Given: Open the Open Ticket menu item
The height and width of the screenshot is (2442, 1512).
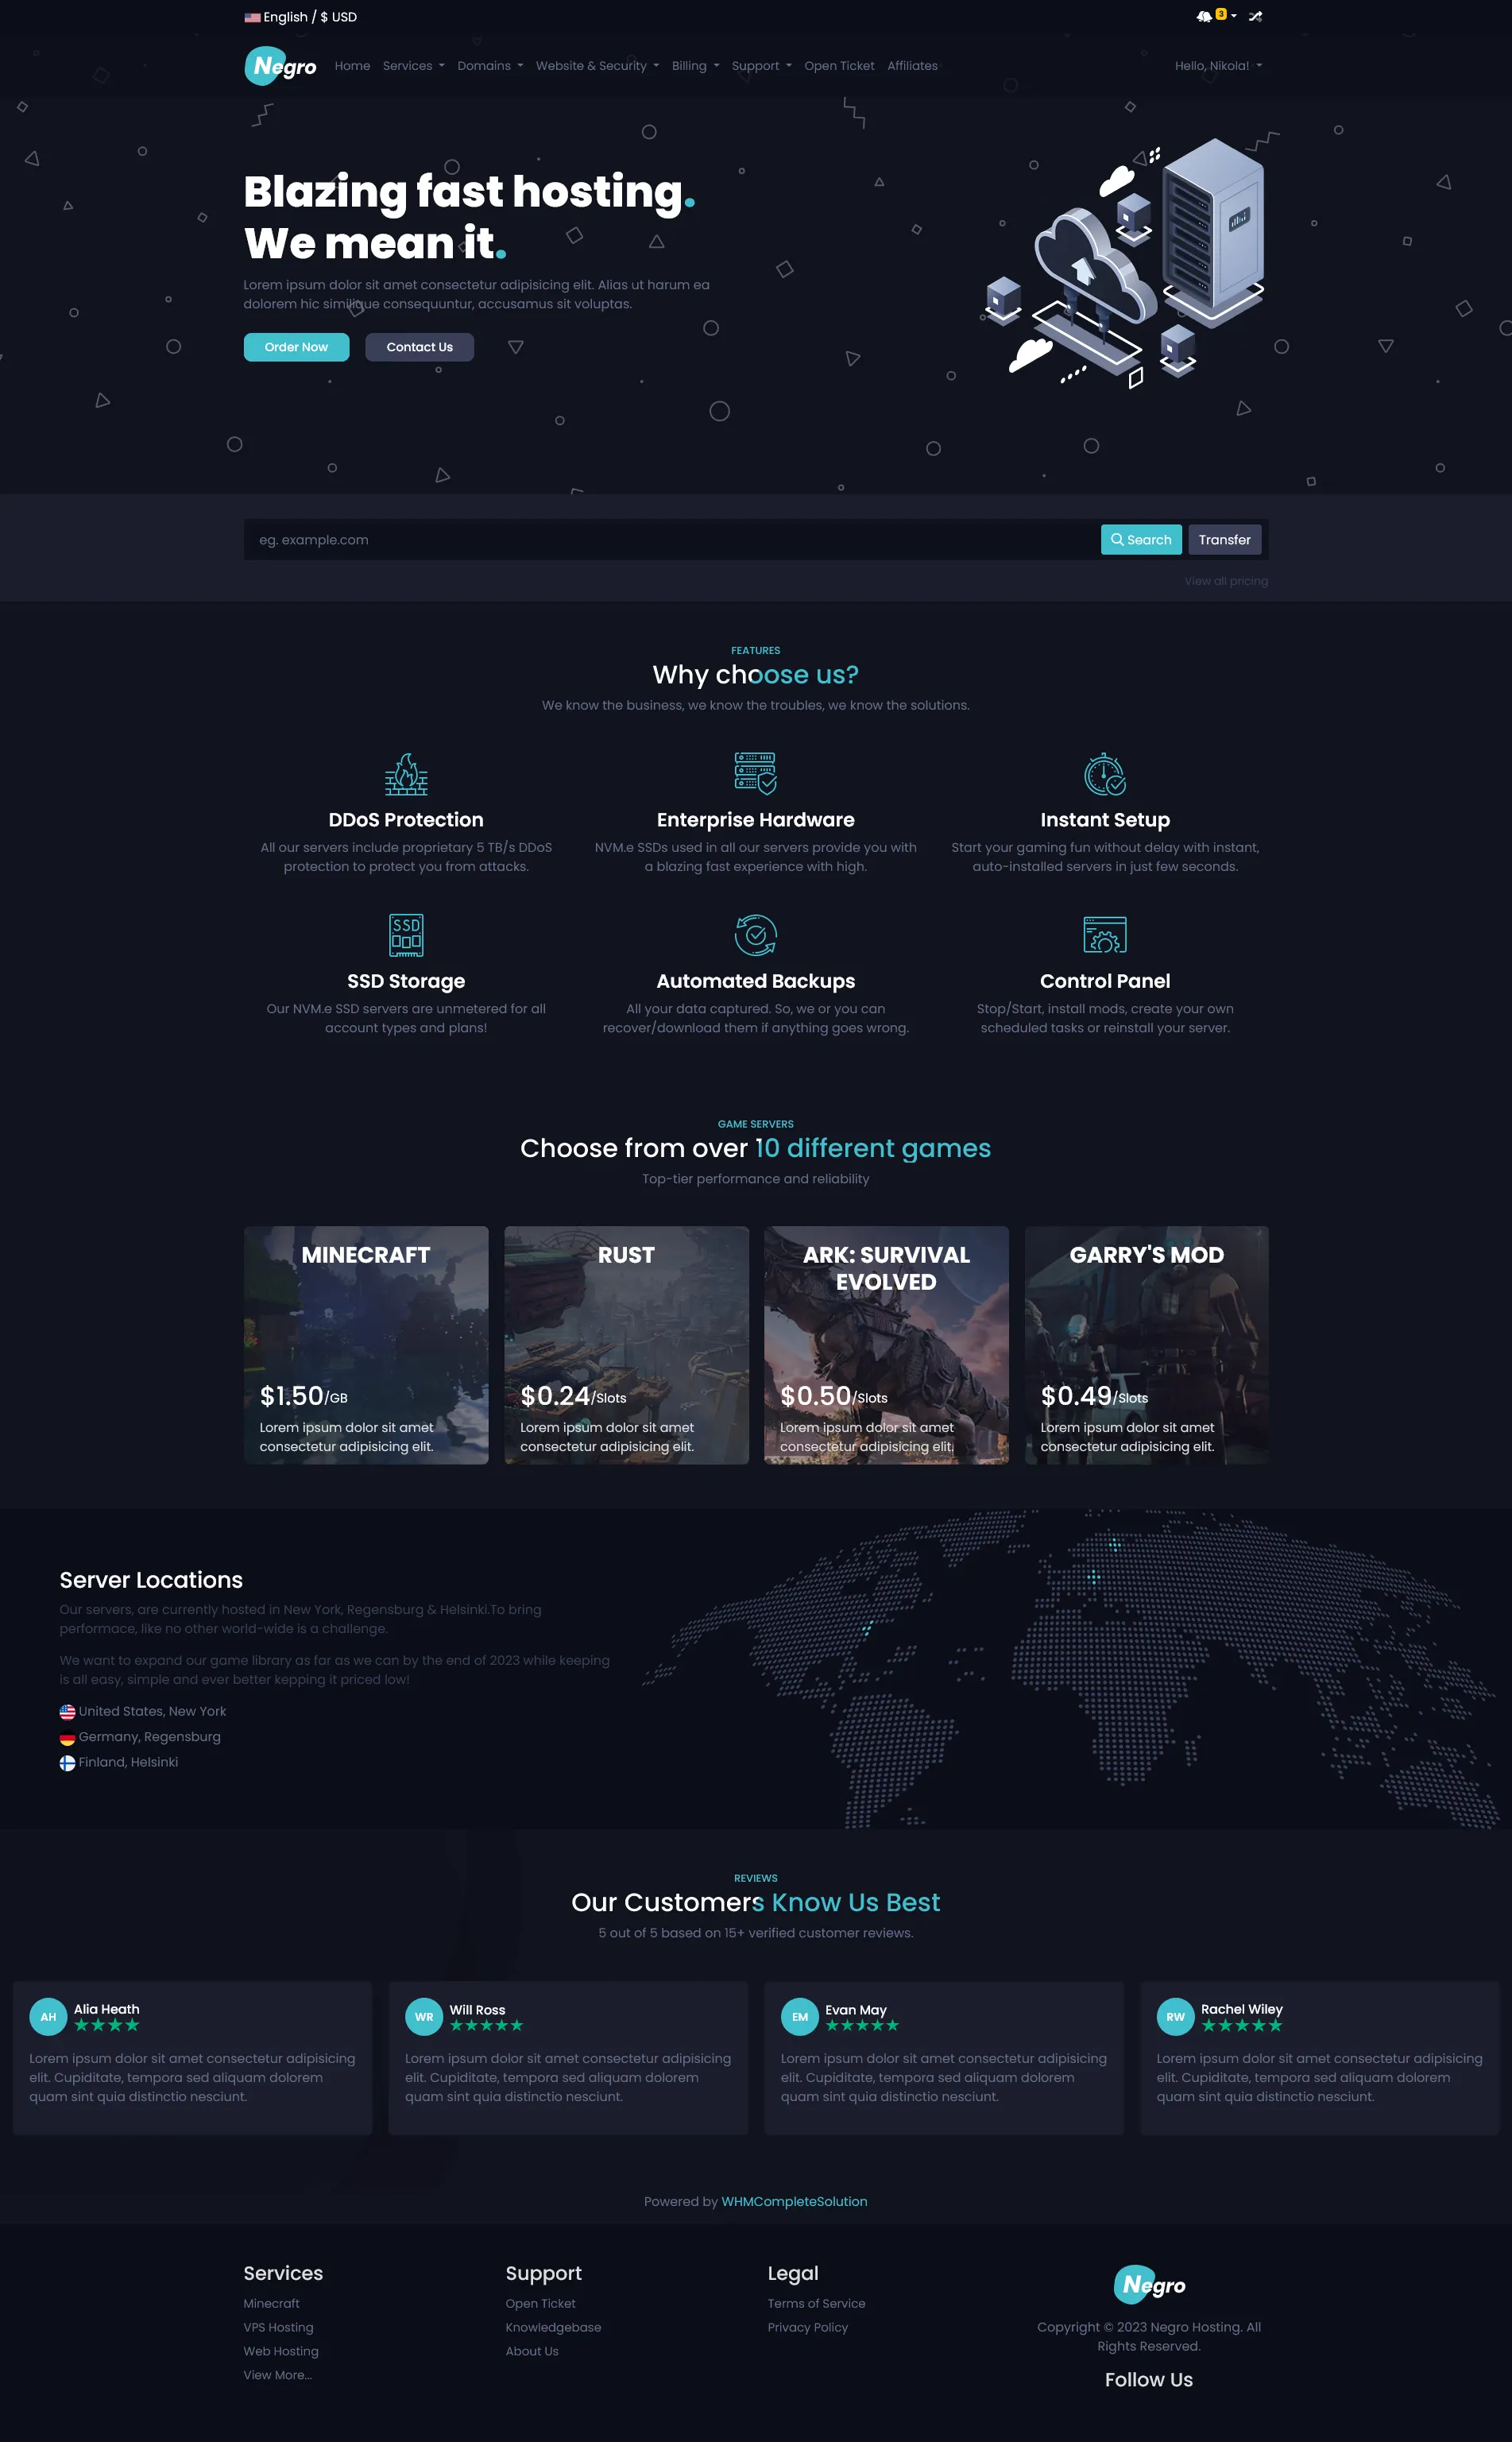Looking at the screenshot, I should (x=839, y=66).
